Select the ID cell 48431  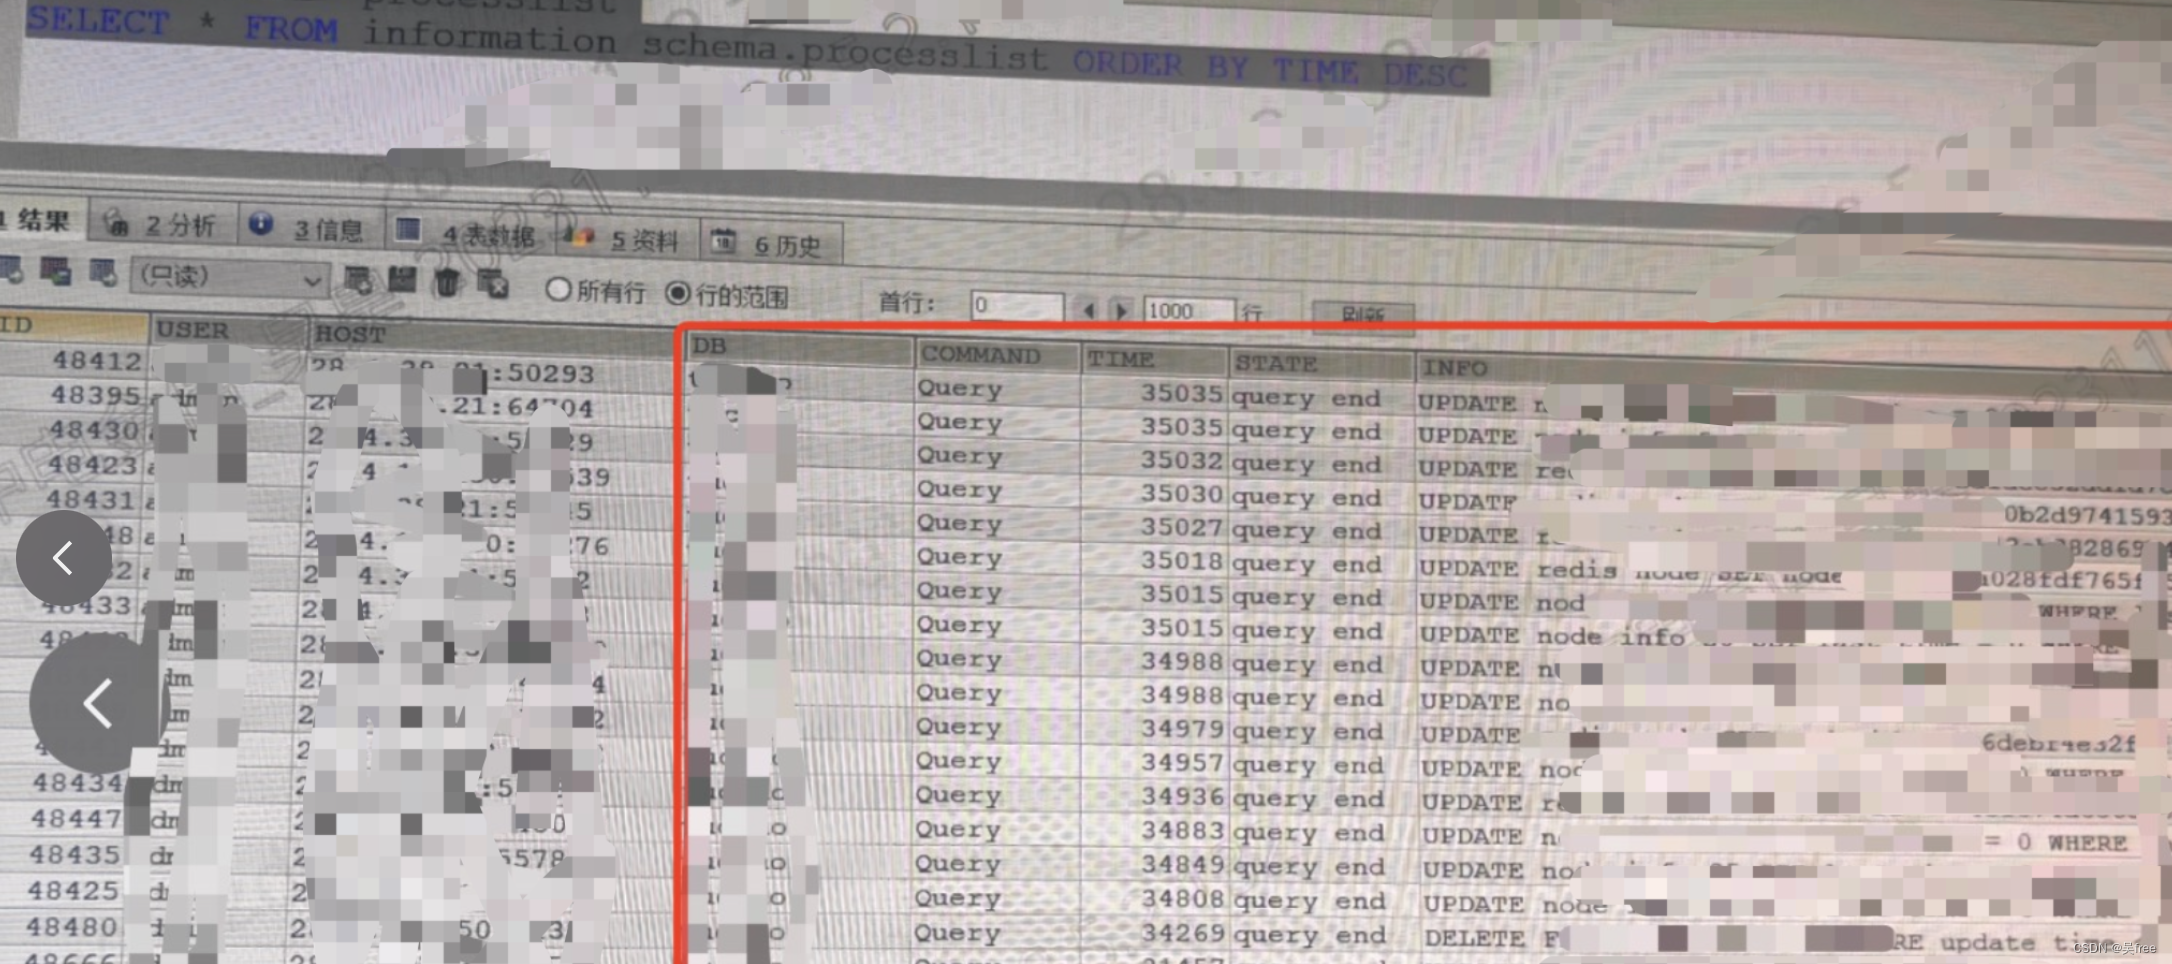(90, 500)
